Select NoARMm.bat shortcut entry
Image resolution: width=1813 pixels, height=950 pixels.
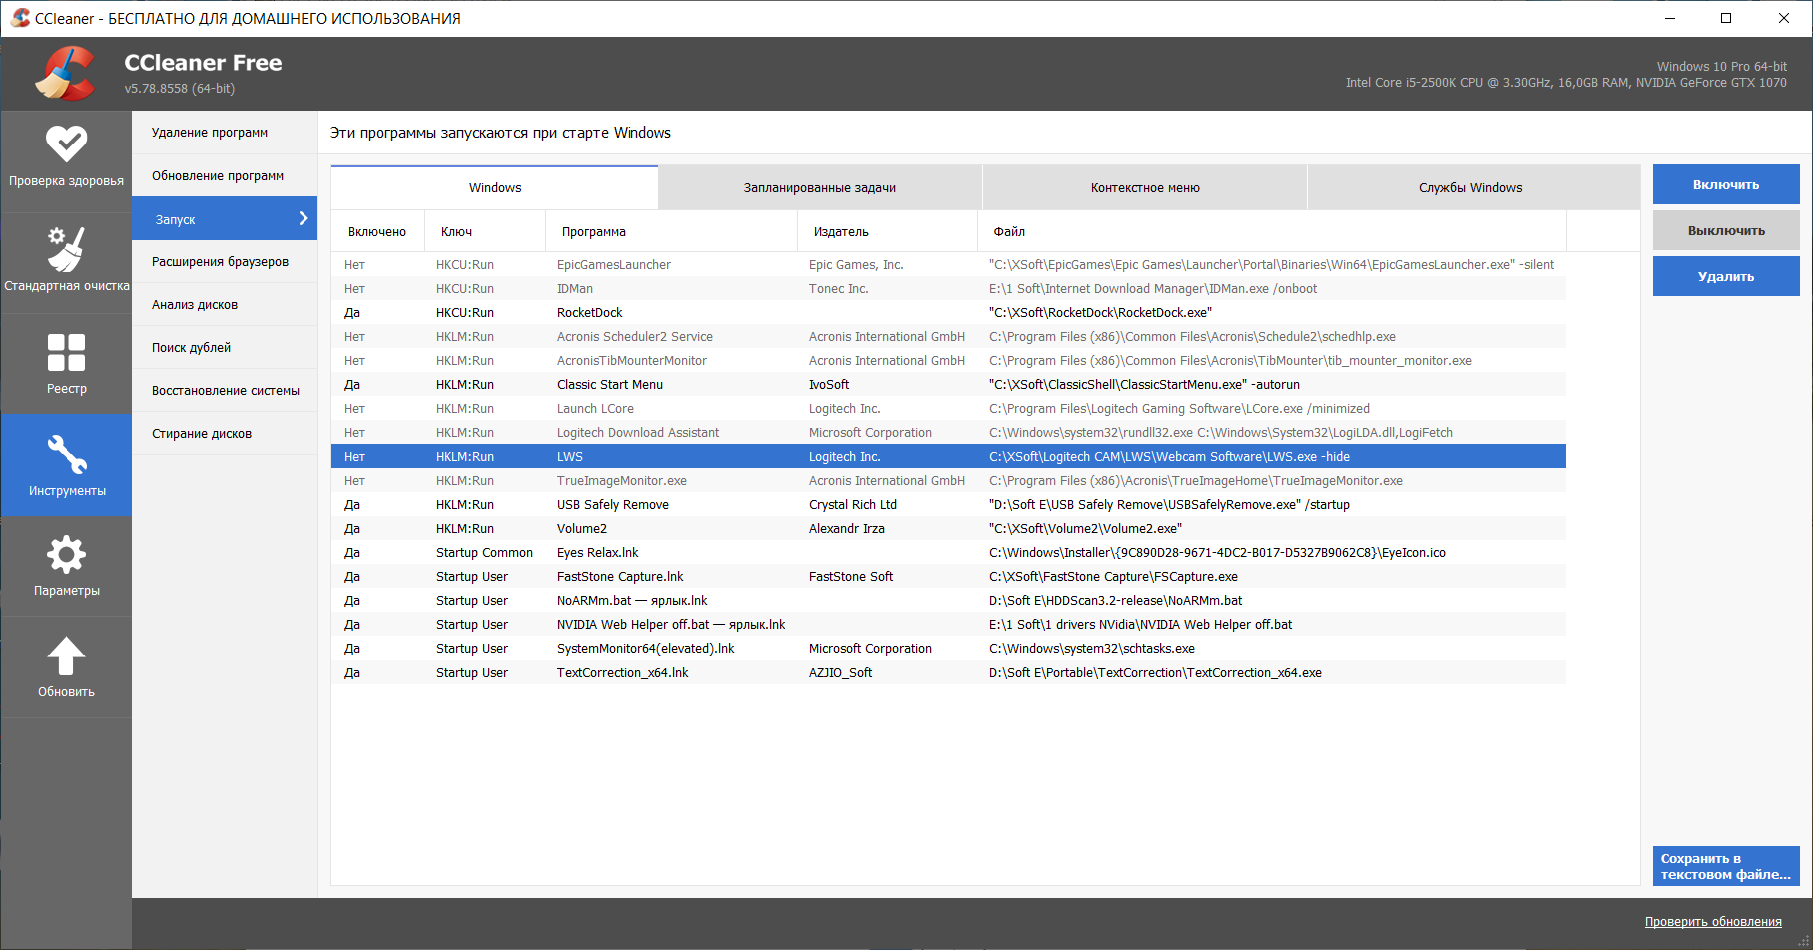tap(948, 601)
